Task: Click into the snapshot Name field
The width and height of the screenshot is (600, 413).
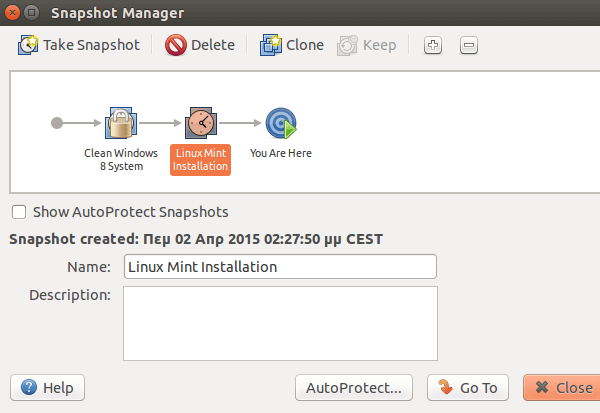Action: coord(280,266)
